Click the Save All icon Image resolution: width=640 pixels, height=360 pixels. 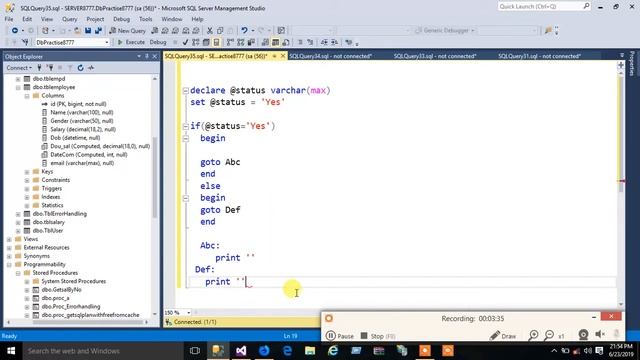[x=98, y=31]
